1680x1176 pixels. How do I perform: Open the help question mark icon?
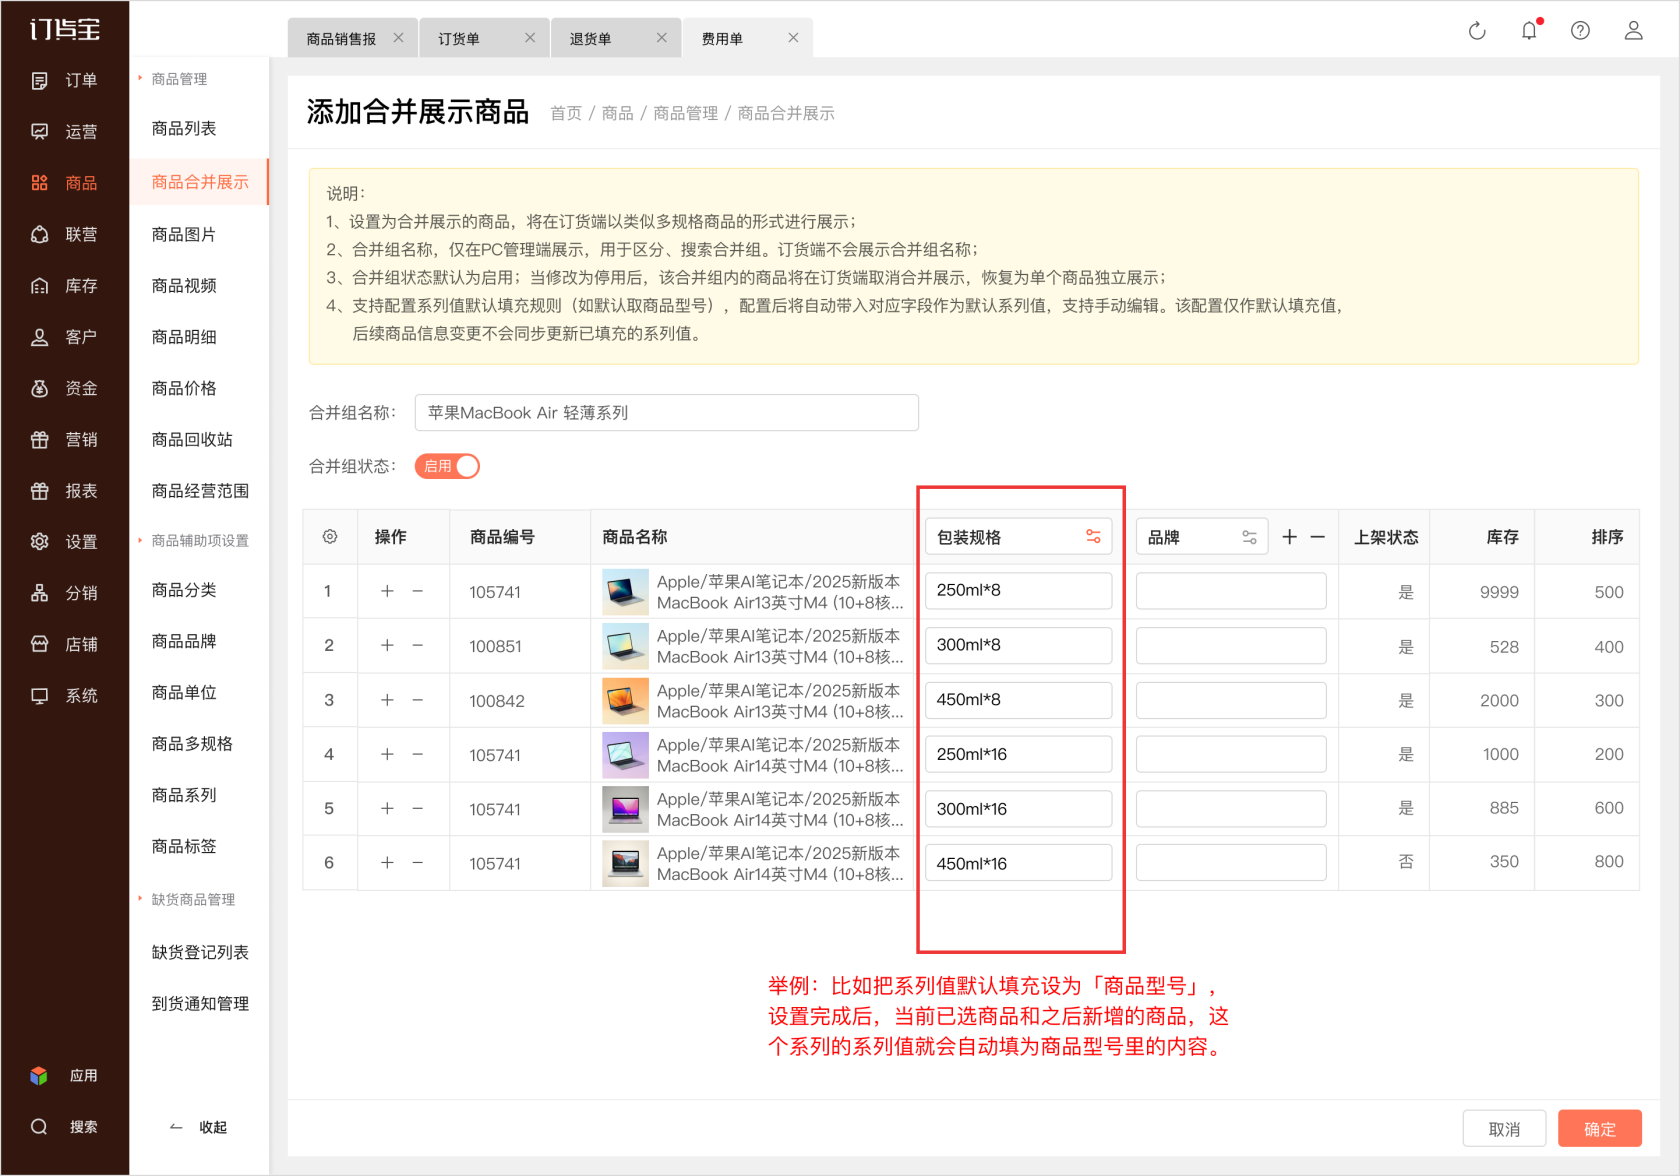(x=1580, y=31)
